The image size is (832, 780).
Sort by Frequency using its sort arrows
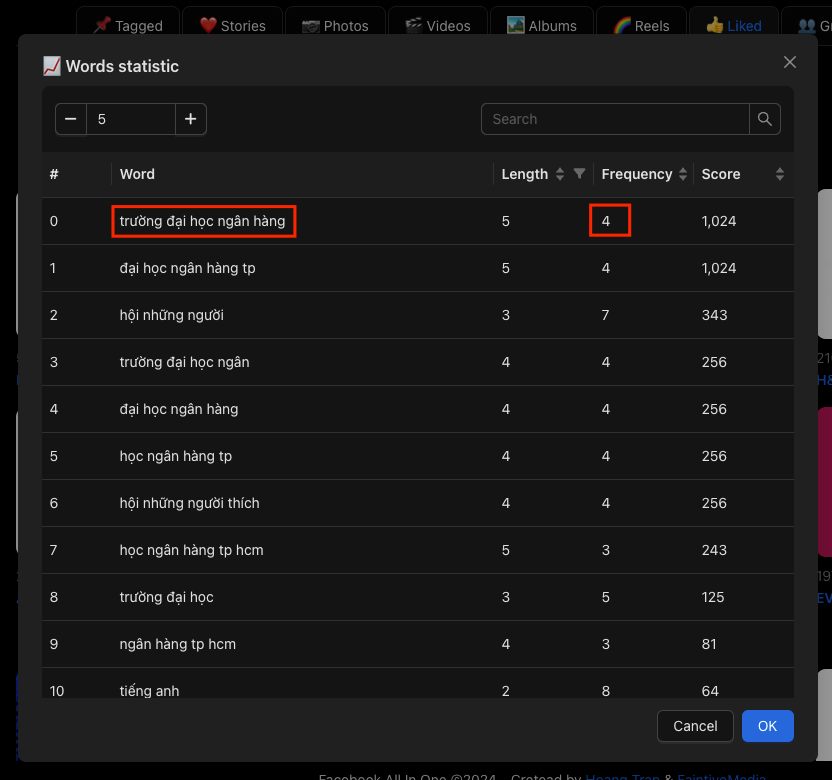tap(683, 174)
